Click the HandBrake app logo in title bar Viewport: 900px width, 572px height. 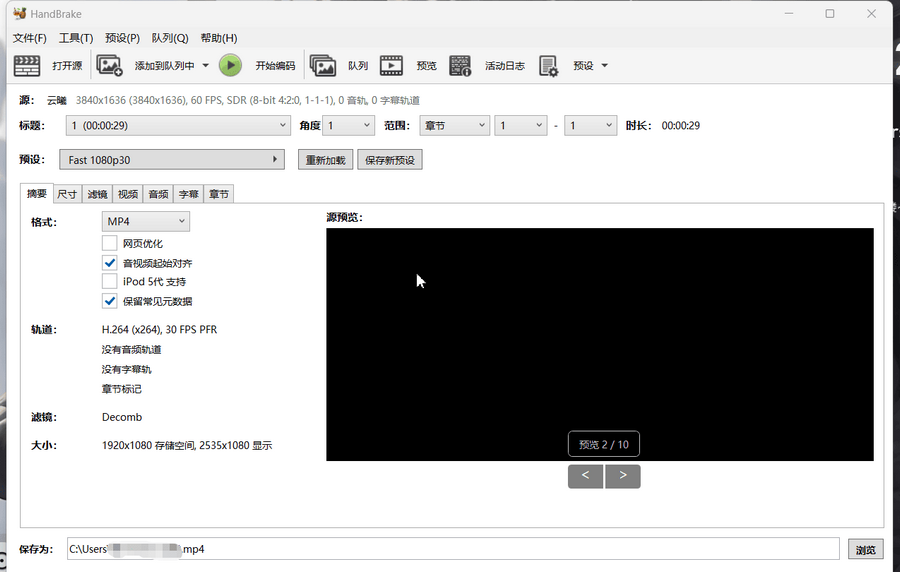coord(19,13)
